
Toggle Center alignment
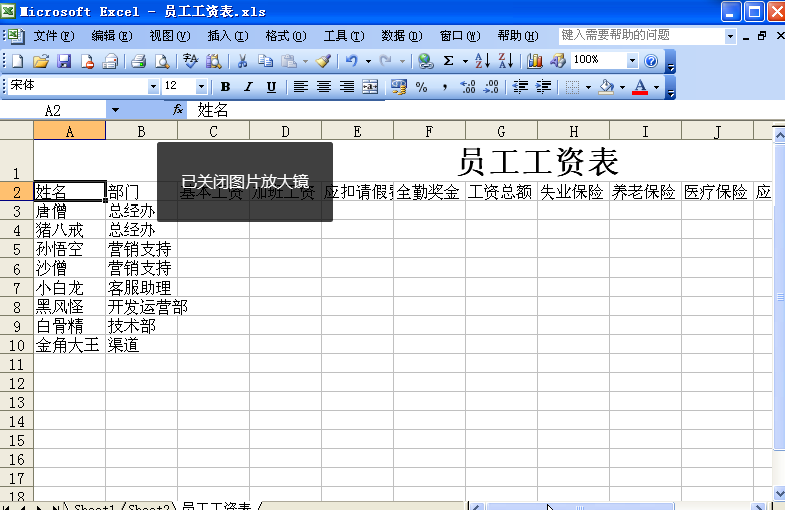point(324,87)
